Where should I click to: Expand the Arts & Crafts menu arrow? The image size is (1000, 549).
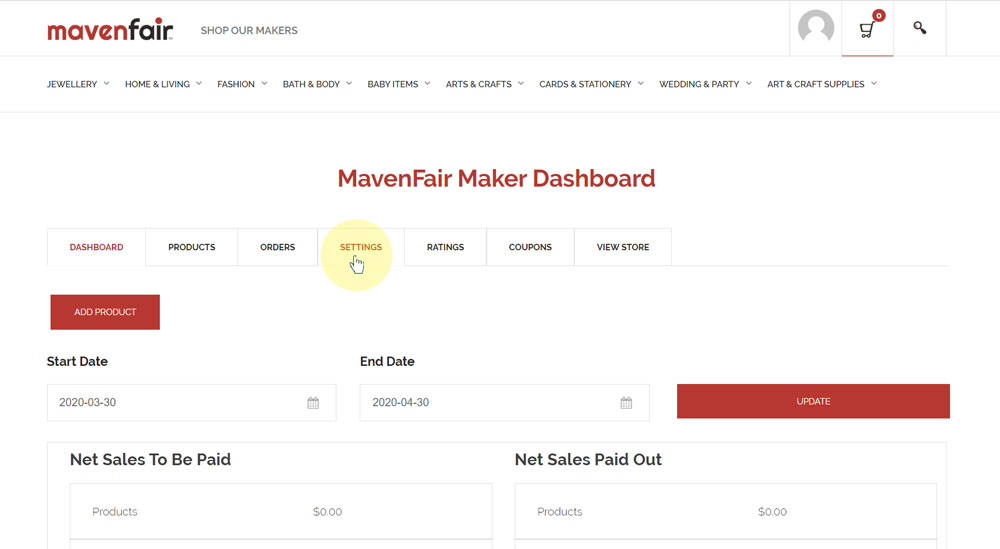pyautogui.click(x=521, y=83)
